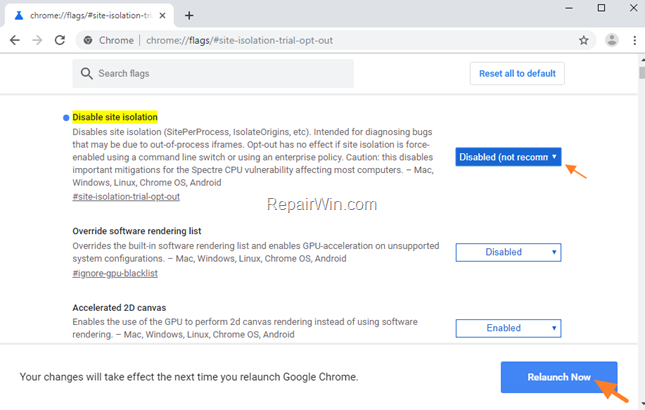Minimize the Chrome window
645x410 pixels.
pyautogui.click(x=569, y=8)
